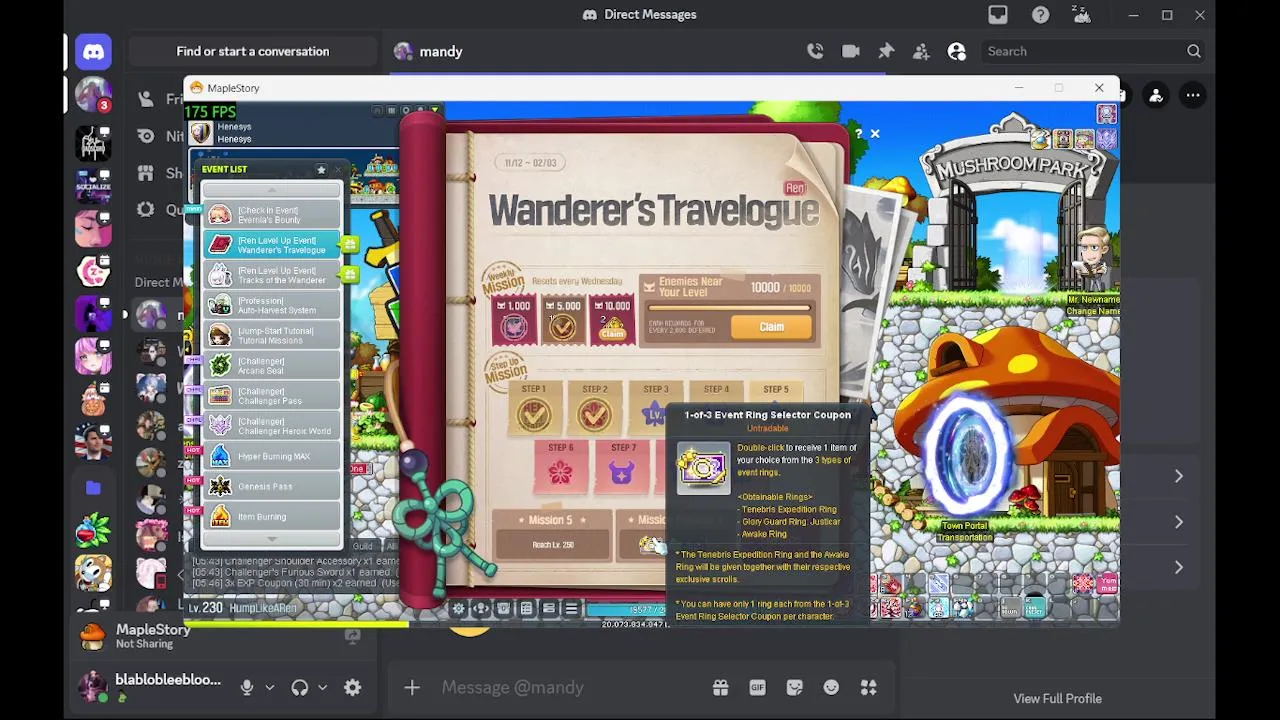Screen dimensions: 1280x720
Task: Open Discord user settings gear
Action: 352,688
